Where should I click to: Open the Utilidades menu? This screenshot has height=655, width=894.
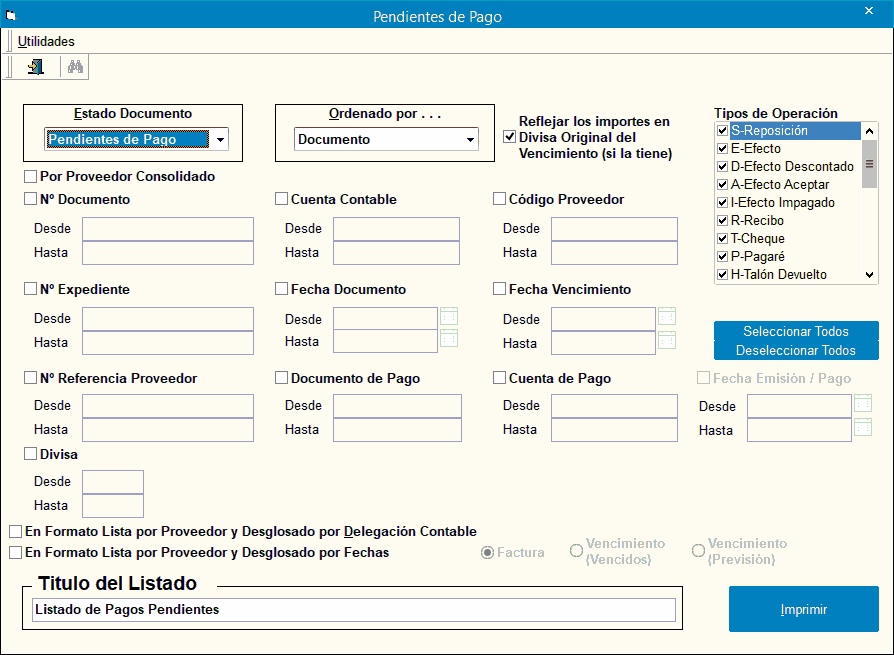point(46,42)
